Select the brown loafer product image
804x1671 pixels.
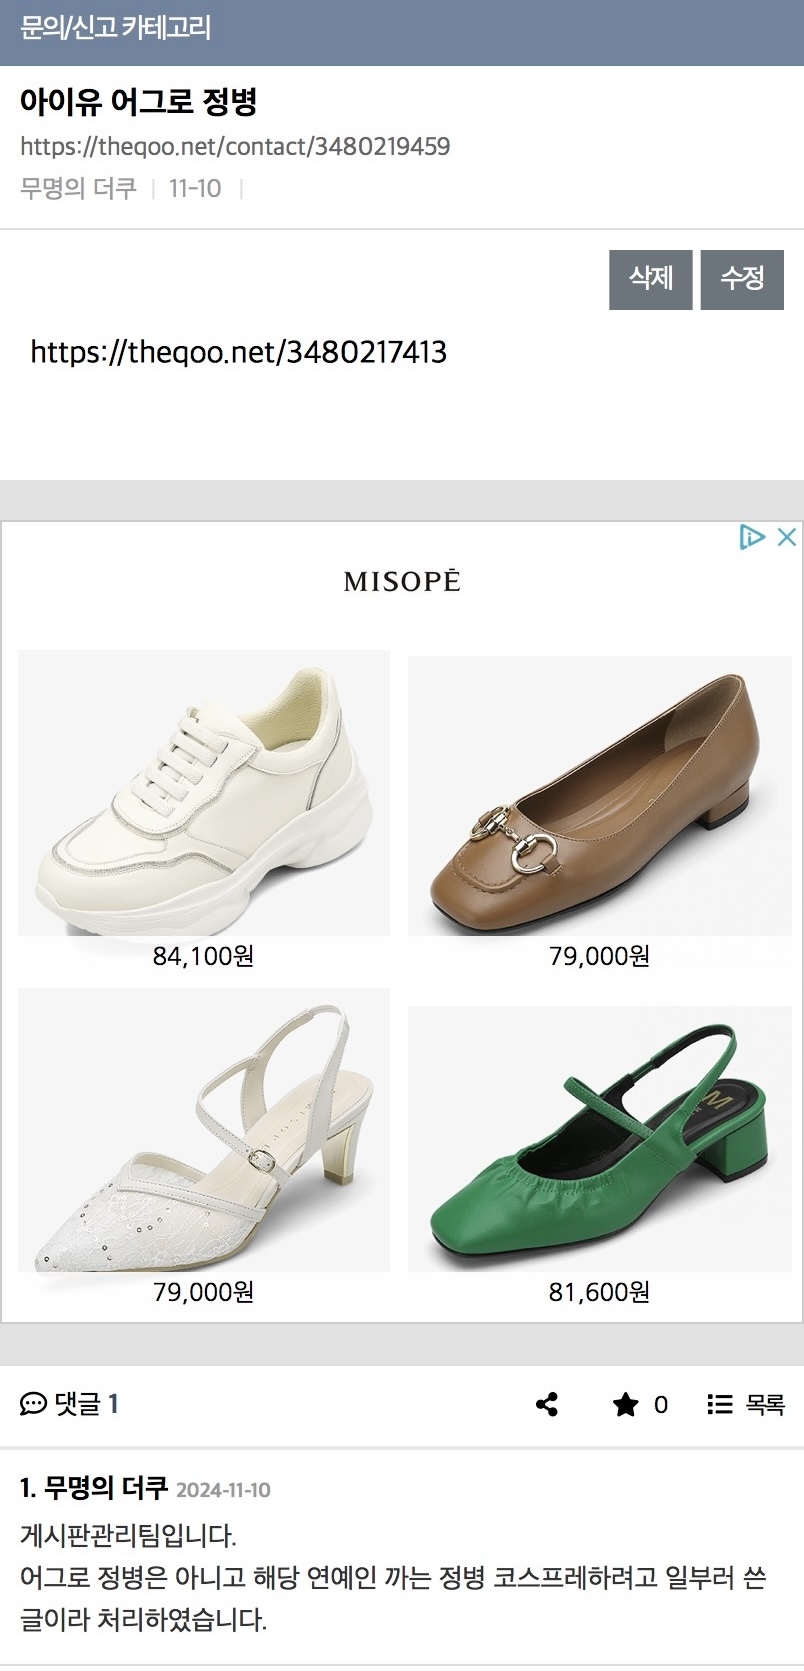599,795
